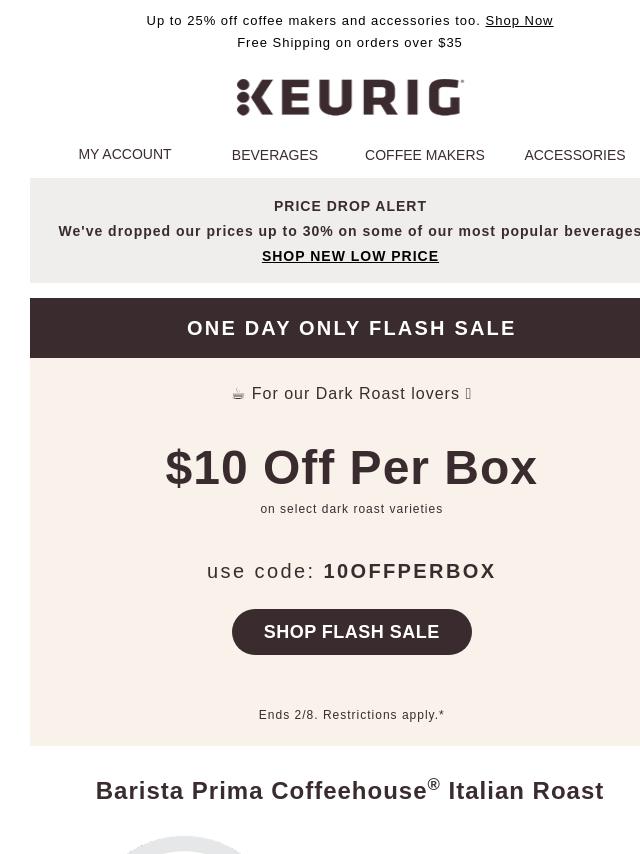Screen dimensions: 640x854
Task: Select COFFEE MAKERS in the navigation
Action: click(425, 155)
